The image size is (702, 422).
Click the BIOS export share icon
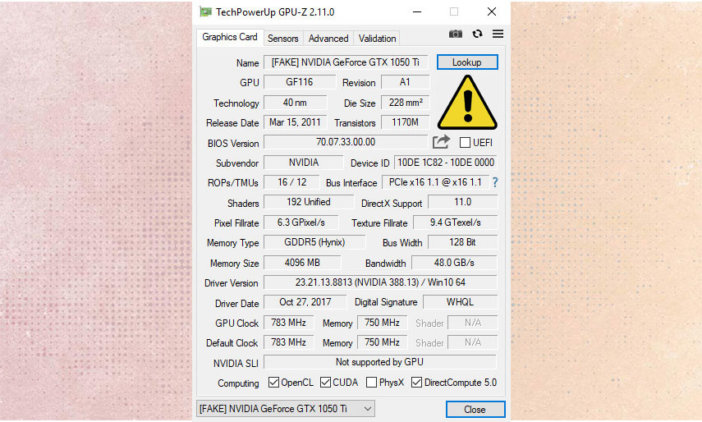coord(441,142)
